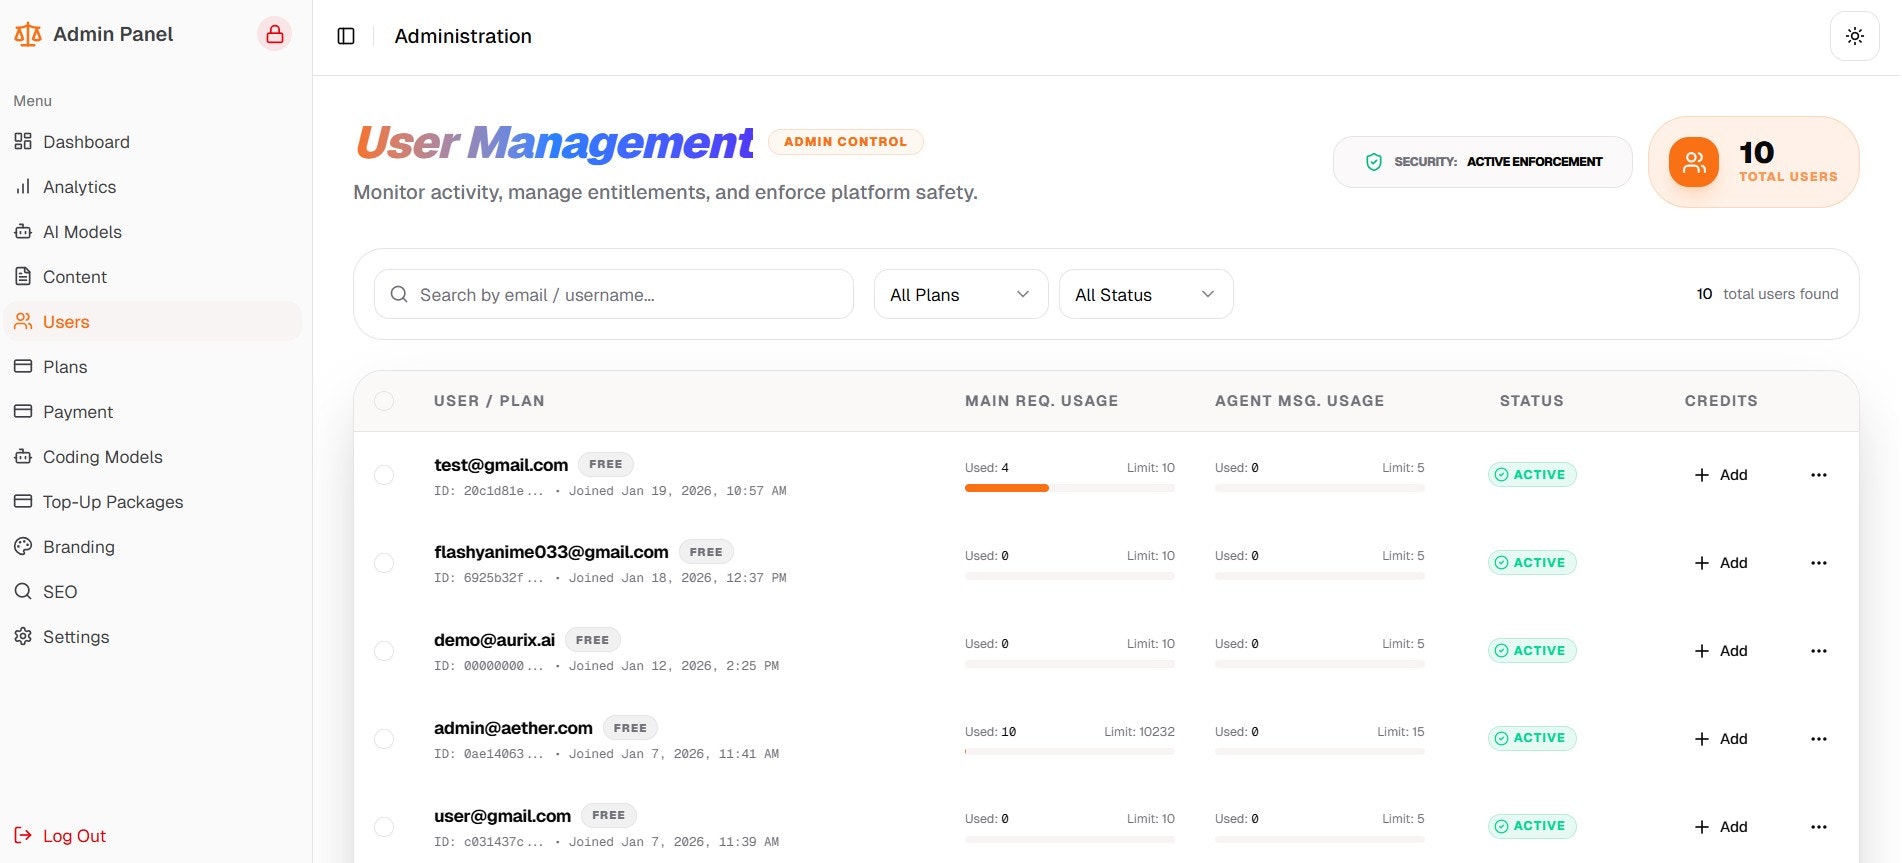Click test@gmail.com agent message usage bar
The image size is (1902, 863).
pyautogui.click(x=1320, y=488)
